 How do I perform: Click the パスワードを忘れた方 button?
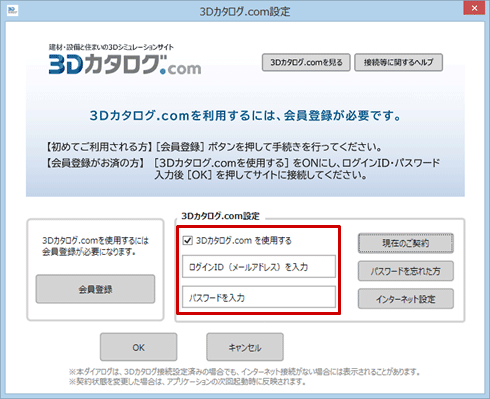(x=406, y=271)
